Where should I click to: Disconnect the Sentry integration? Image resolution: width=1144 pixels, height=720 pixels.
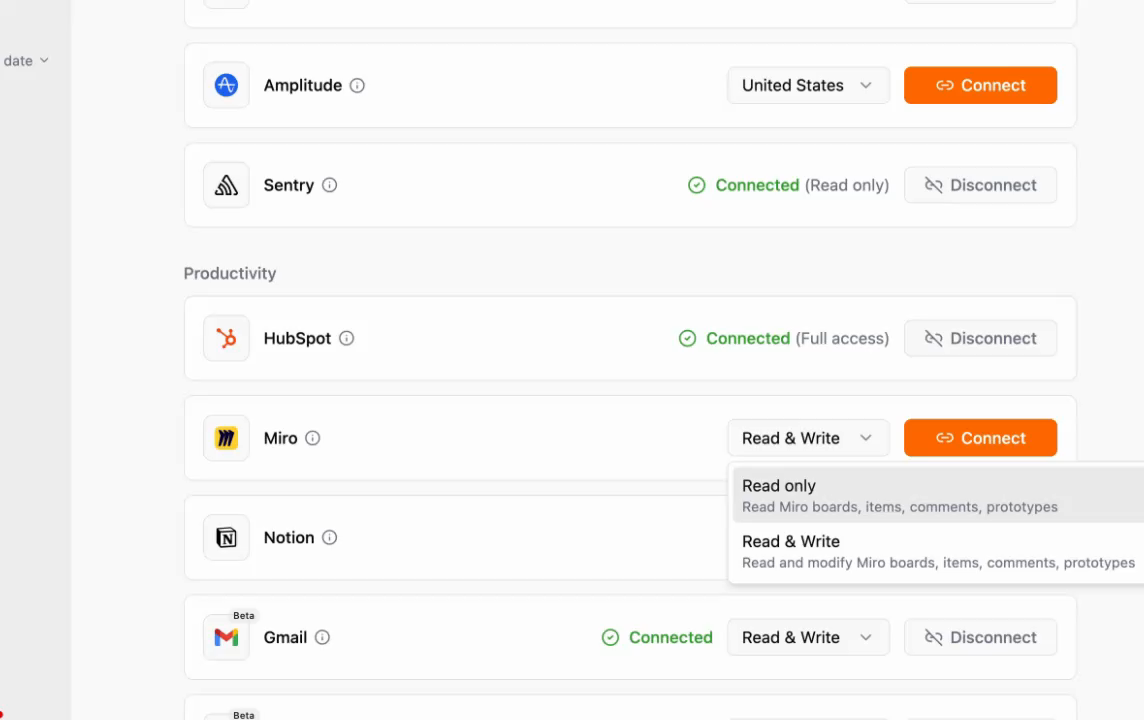[980, 185]
